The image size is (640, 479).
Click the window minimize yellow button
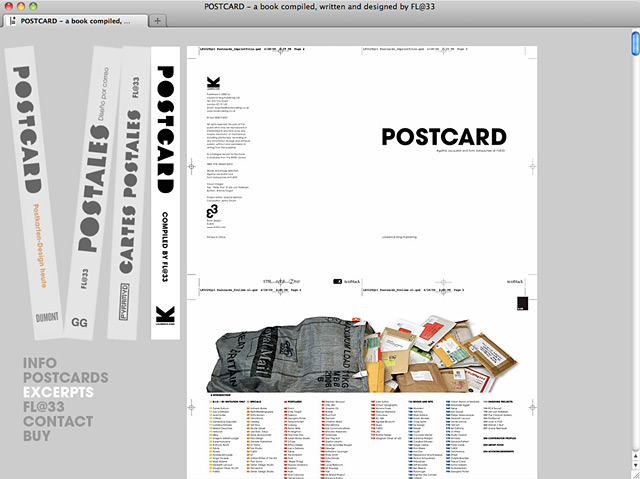pyautogui.click(x=21, y=6)
